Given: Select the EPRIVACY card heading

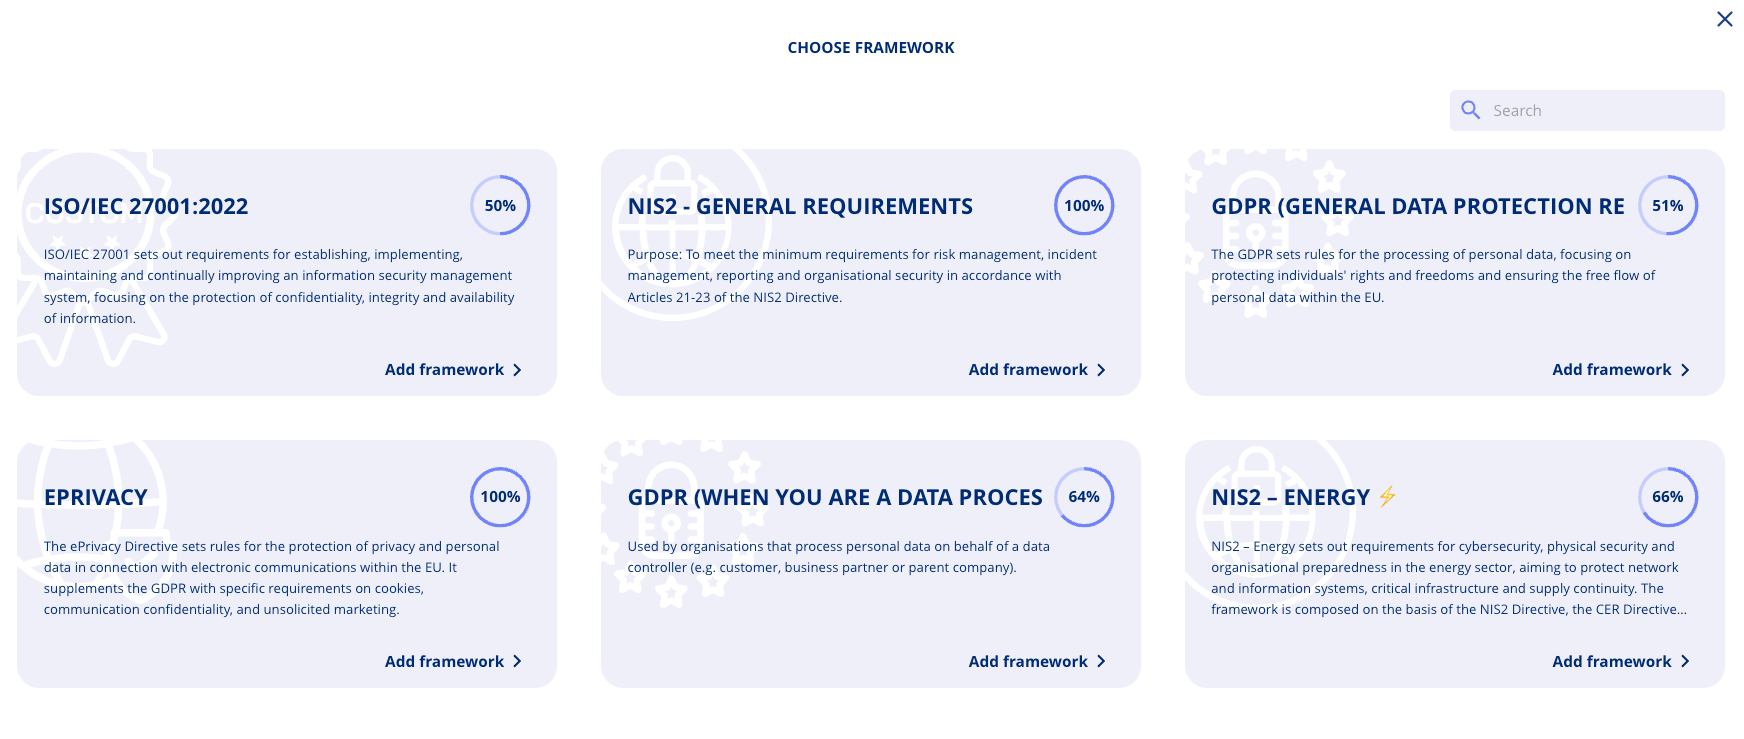Looking at the screenshot, I should tap(96, 498).
